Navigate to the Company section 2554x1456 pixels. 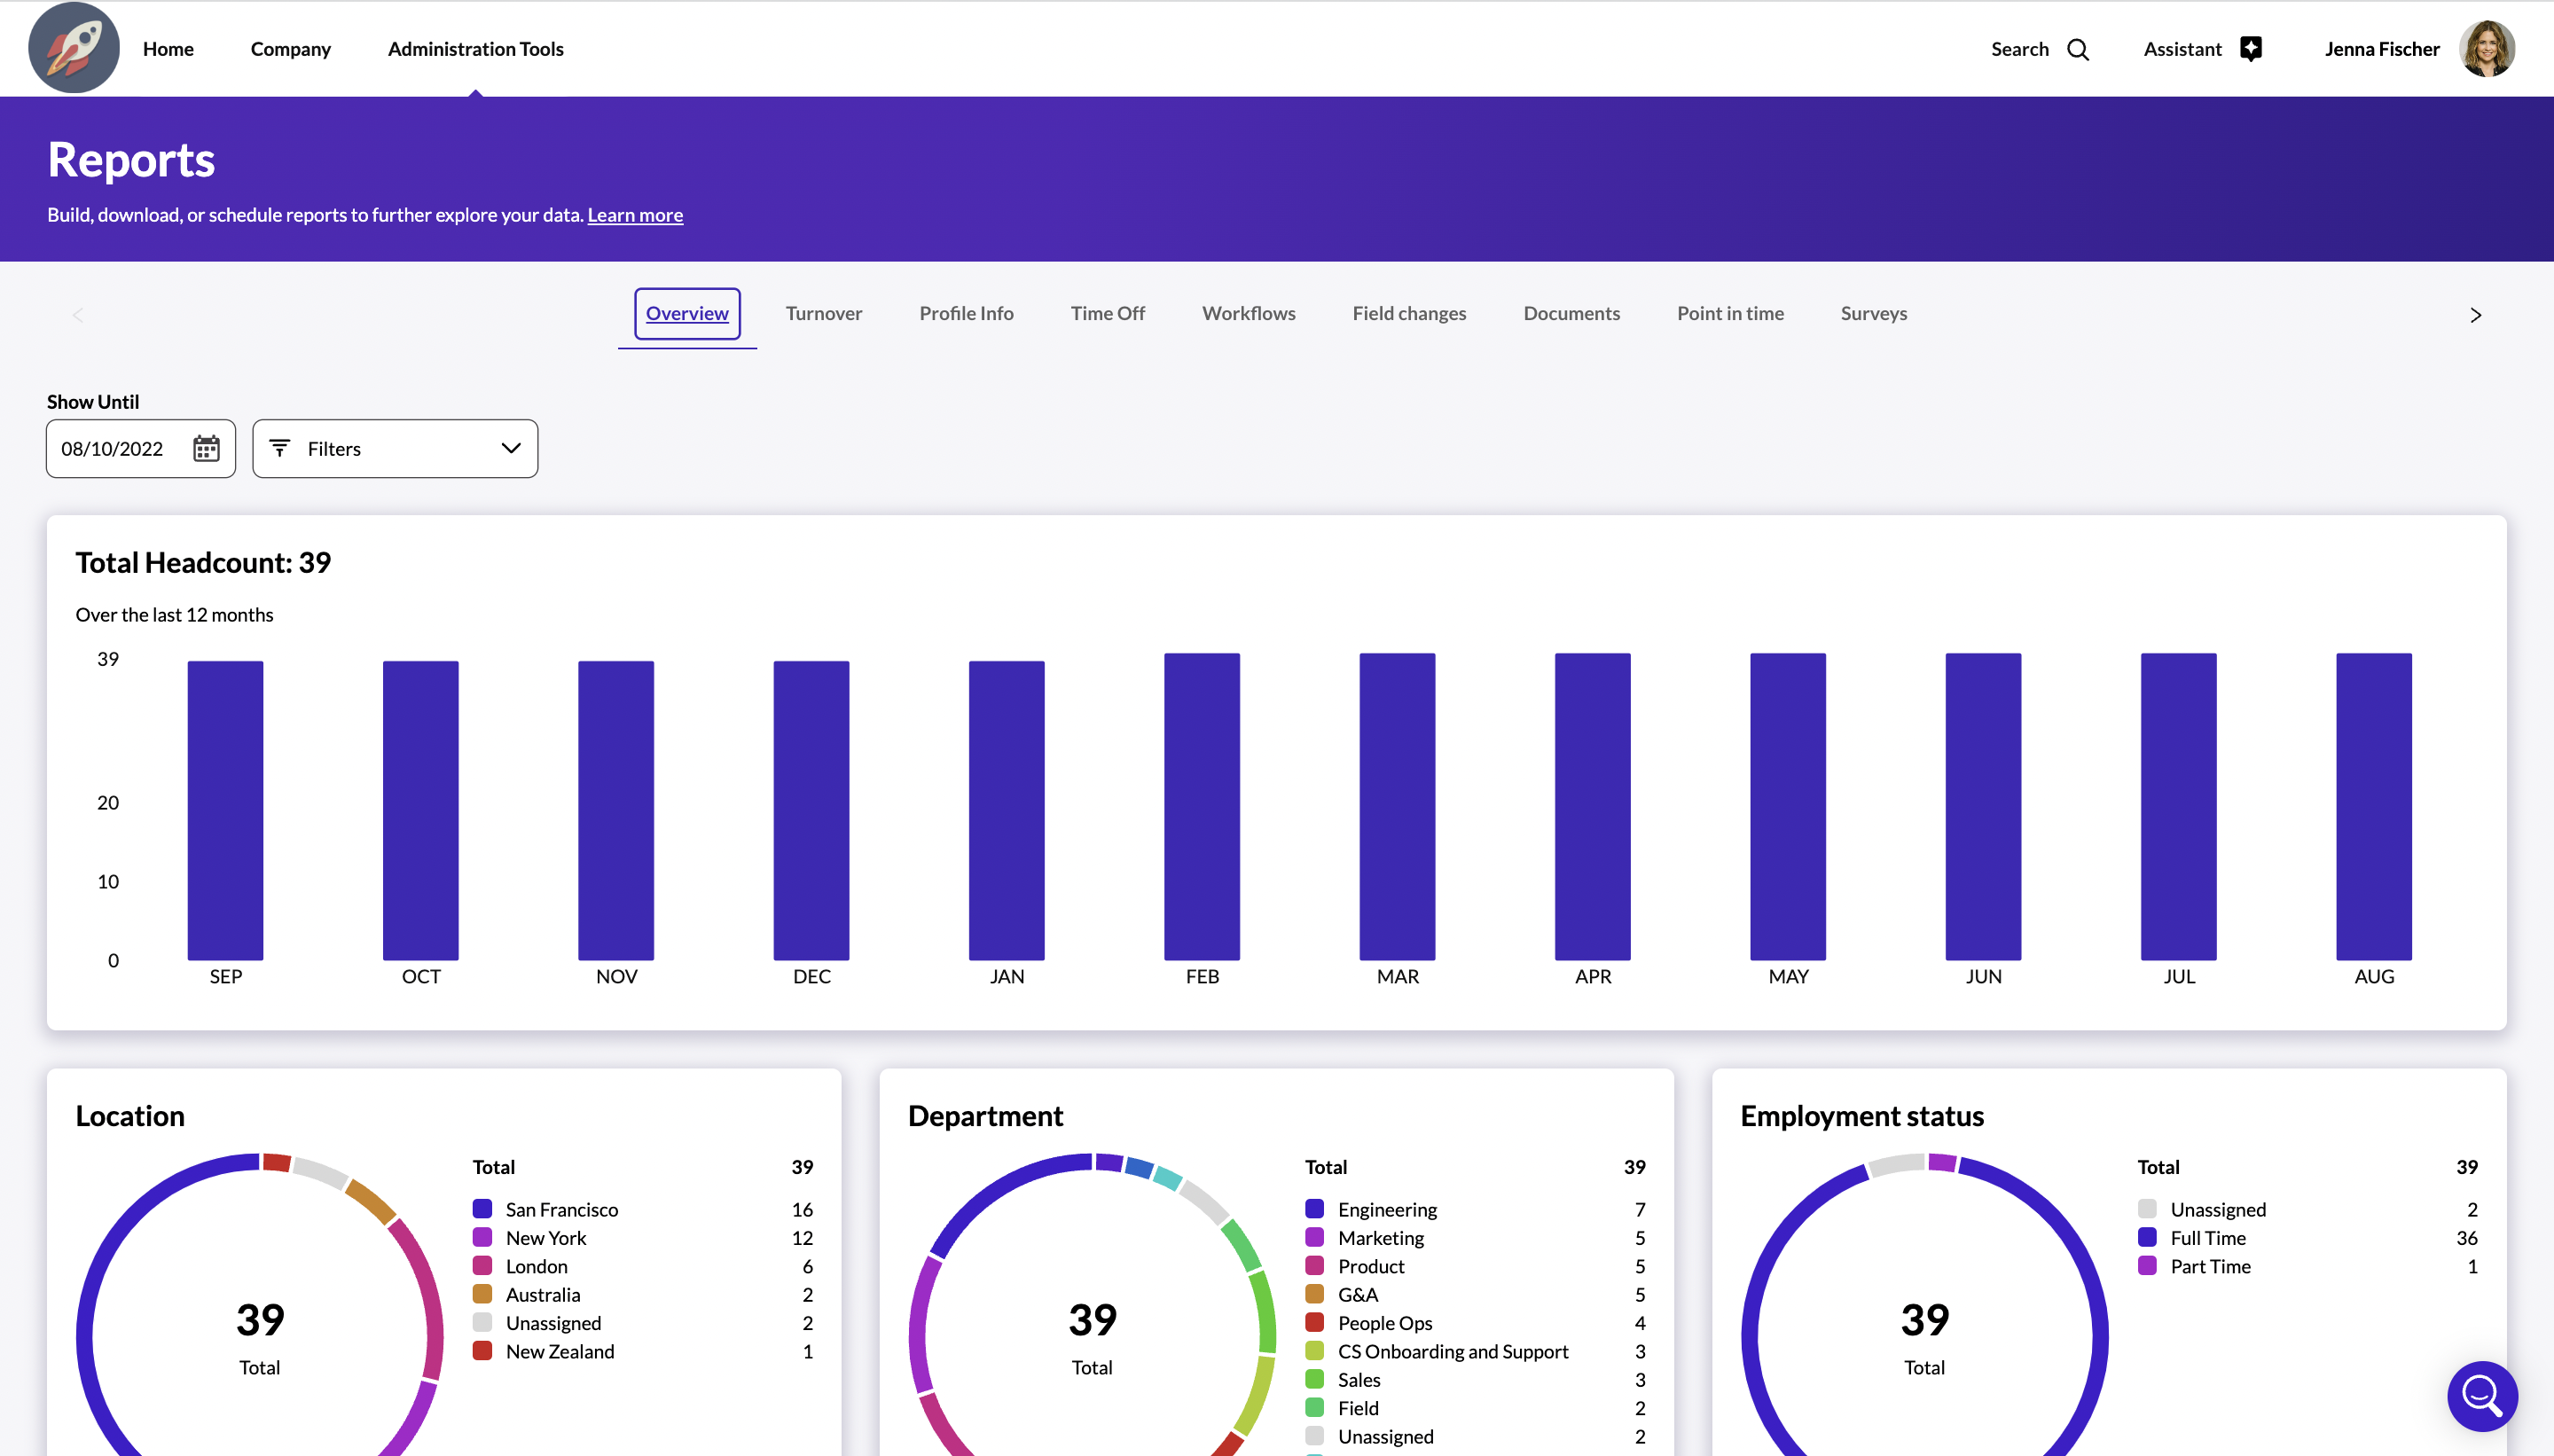pos(290,48)
